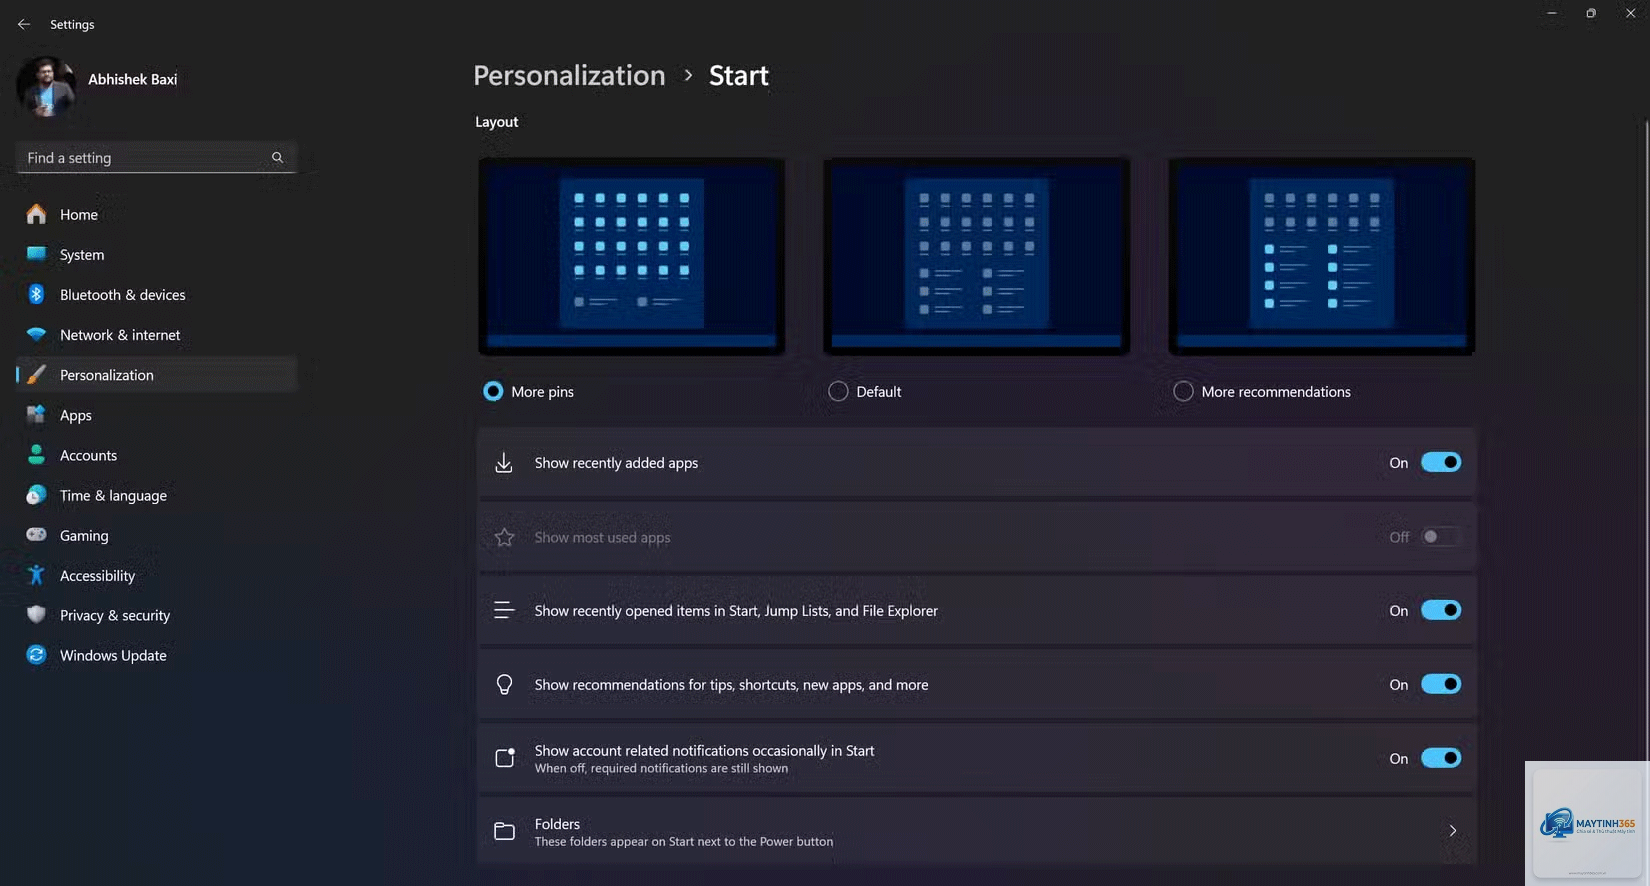Click the Windows Update sync icon
This screenshot has width=1650, height=886.
coord(36,655)
